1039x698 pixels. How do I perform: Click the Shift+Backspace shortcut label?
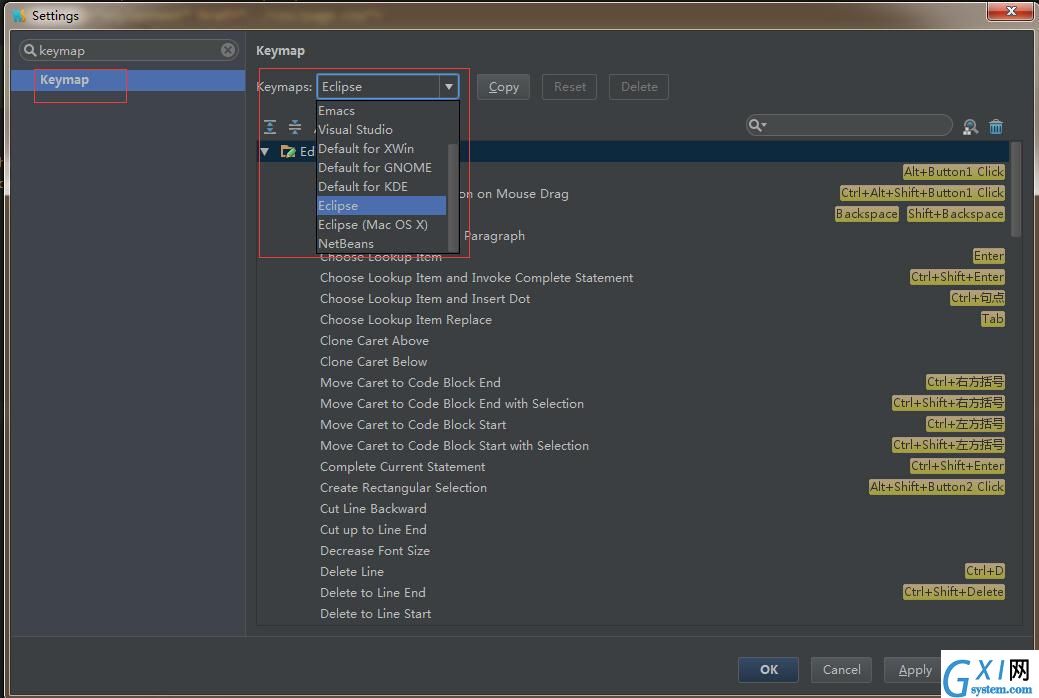pyautogui.click(x=956, y=214)
